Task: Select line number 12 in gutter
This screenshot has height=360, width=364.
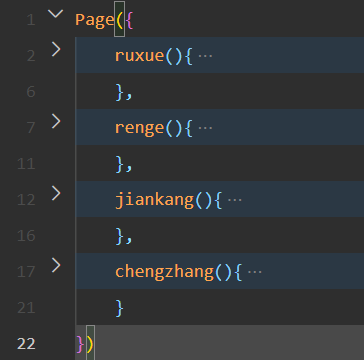Action: coord(26,200)
